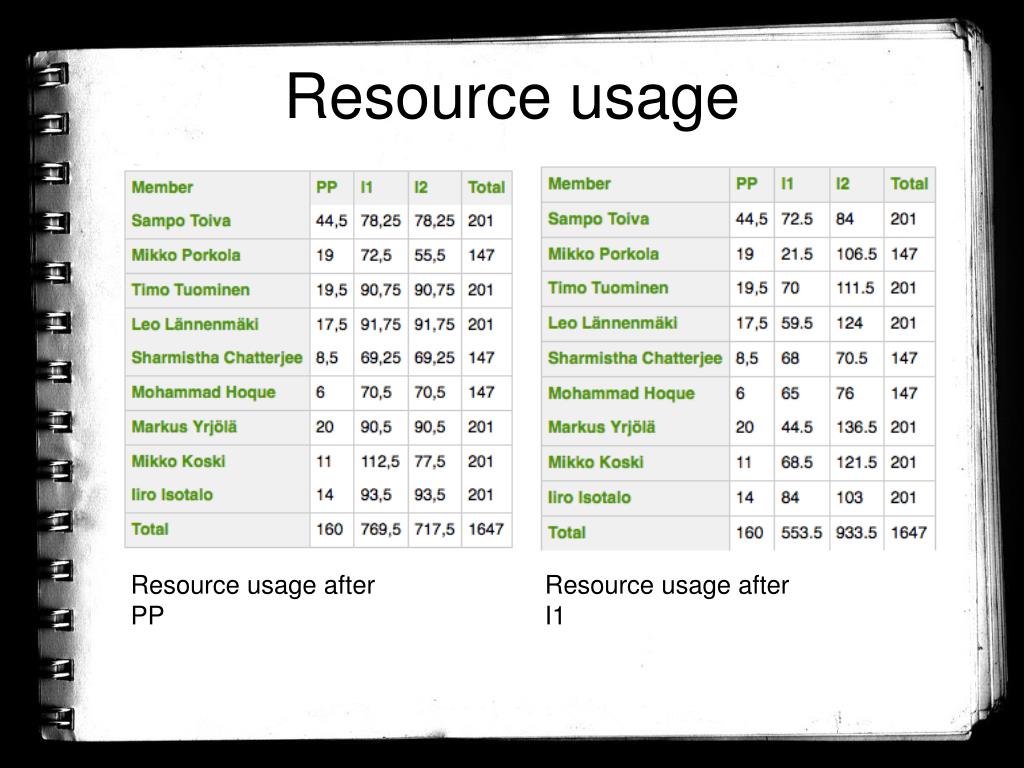Click the "111.5" value in Timo Tuominen's row
Viewport: 1024px width, 768px height.
click(x=855, y=288)
